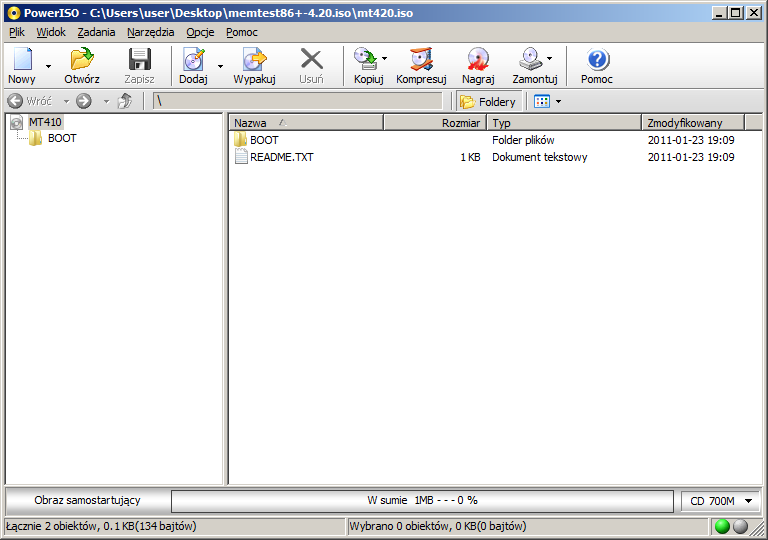Screen dimensions: 768x540
Task: Click the Otwórz open-file icon
Action: (x=82, y=59)
